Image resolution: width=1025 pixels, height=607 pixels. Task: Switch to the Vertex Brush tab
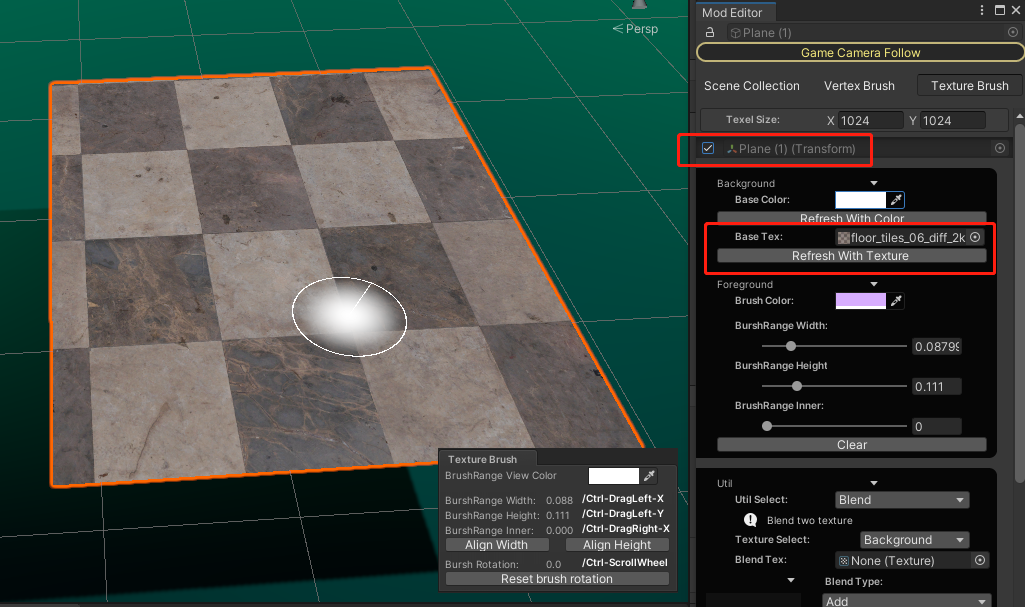click(x=859, y=85)
